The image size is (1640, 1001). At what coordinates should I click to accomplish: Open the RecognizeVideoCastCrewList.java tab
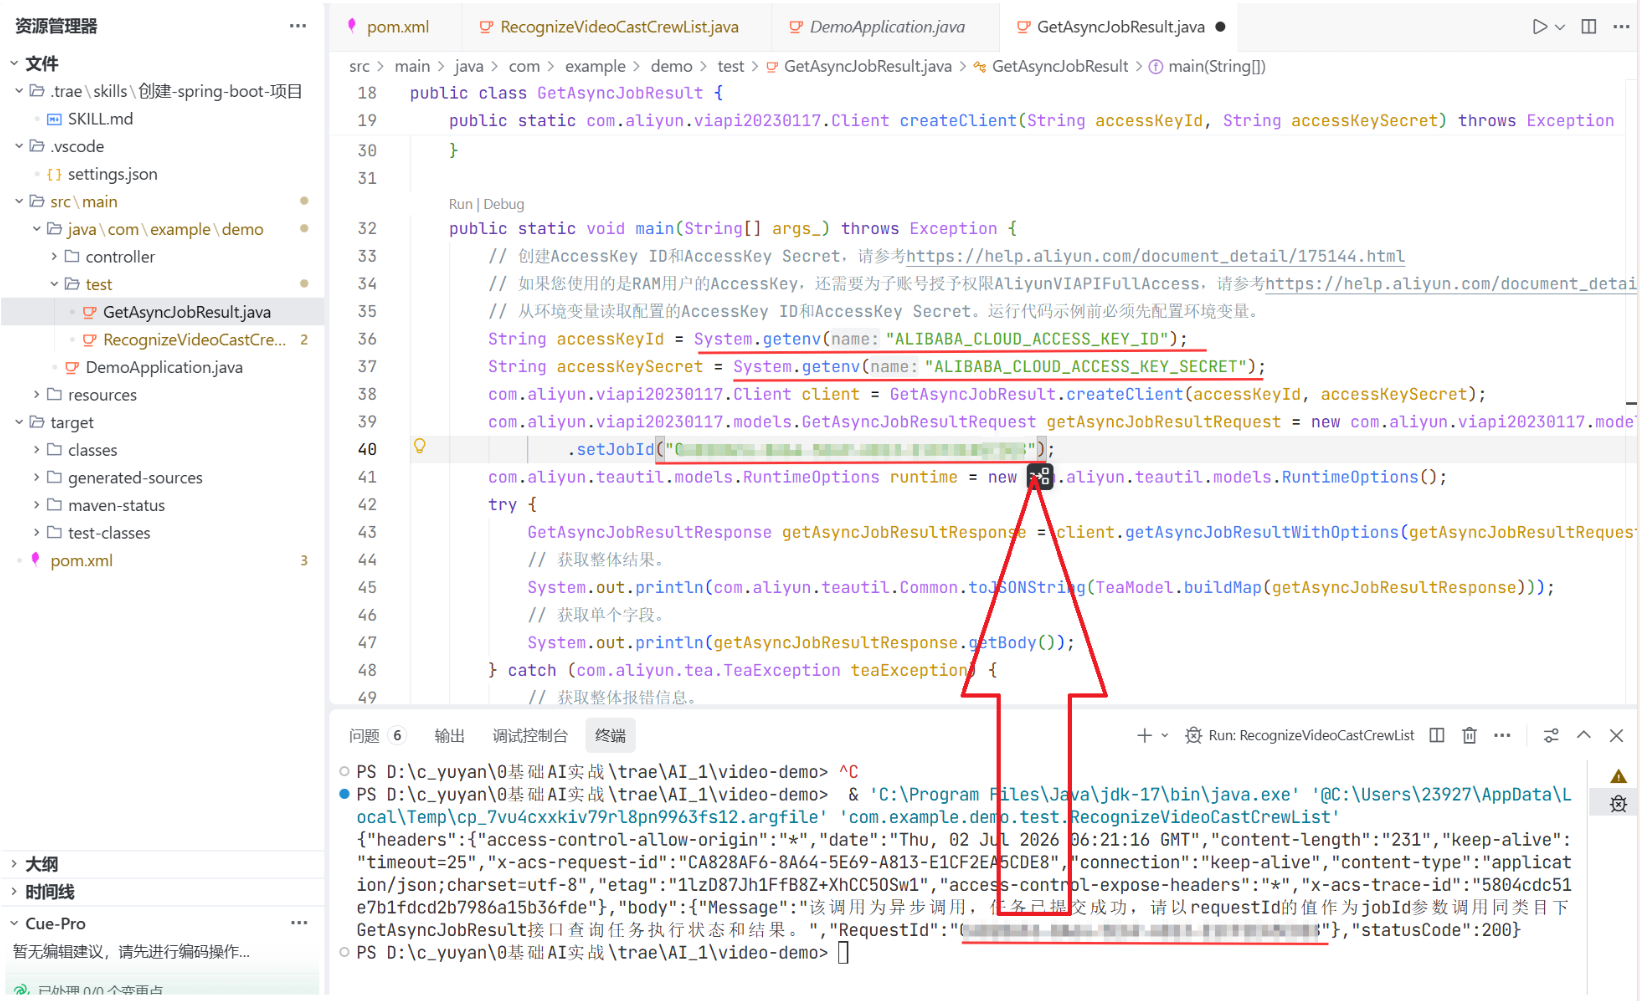tap(619, 27)
